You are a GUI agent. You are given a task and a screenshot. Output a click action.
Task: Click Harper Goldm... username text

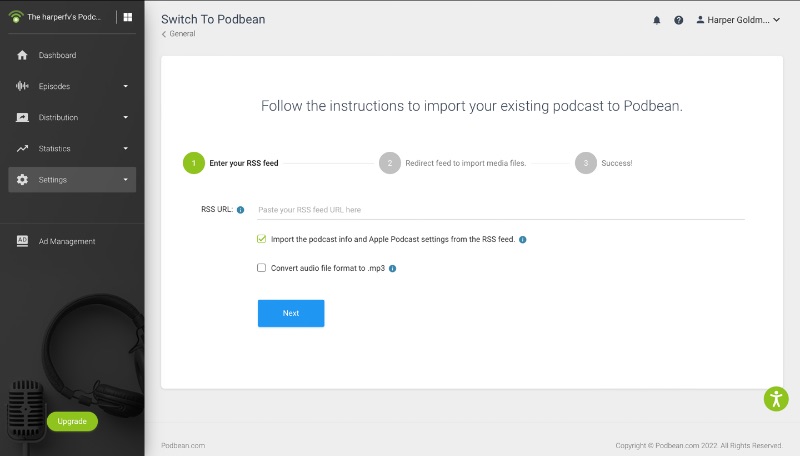point(738,20)
